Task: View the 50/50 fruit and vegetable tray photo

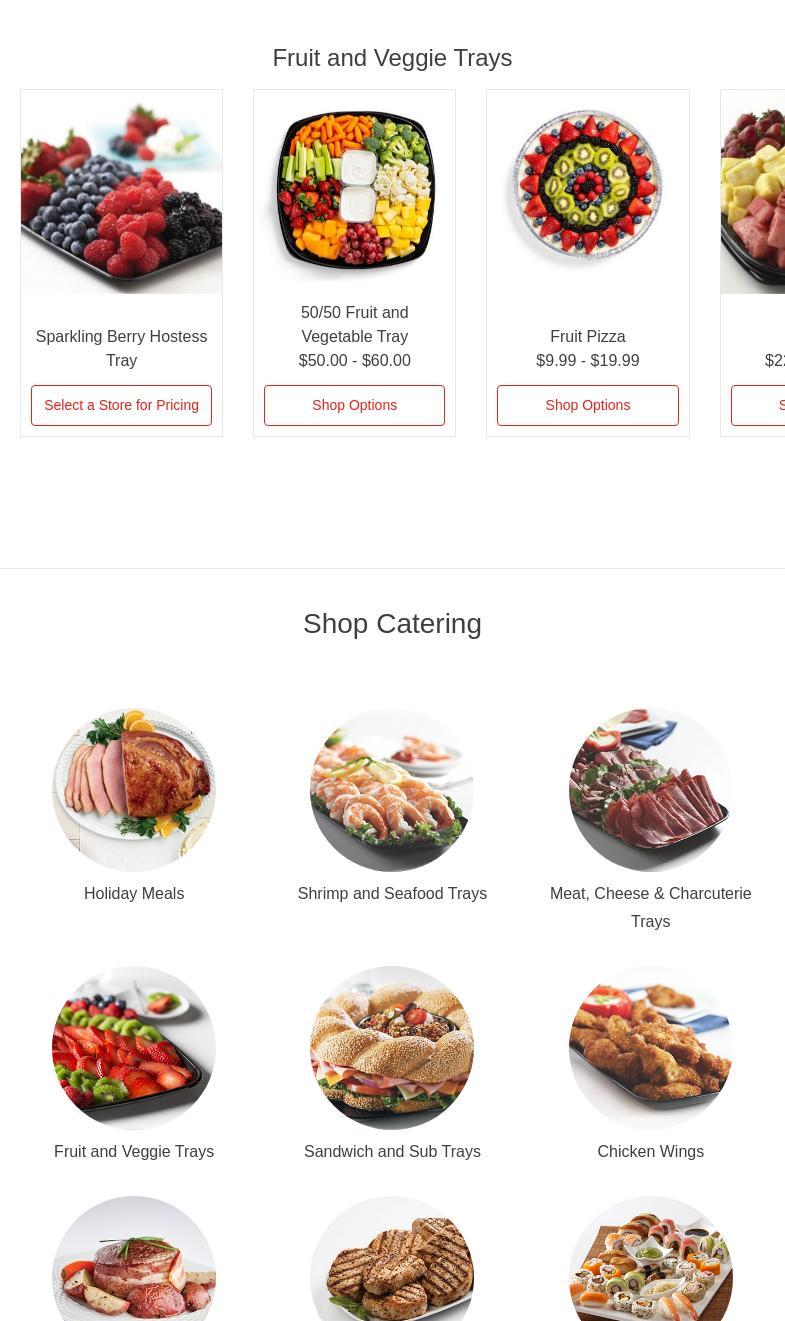Action: click(354, 192)
